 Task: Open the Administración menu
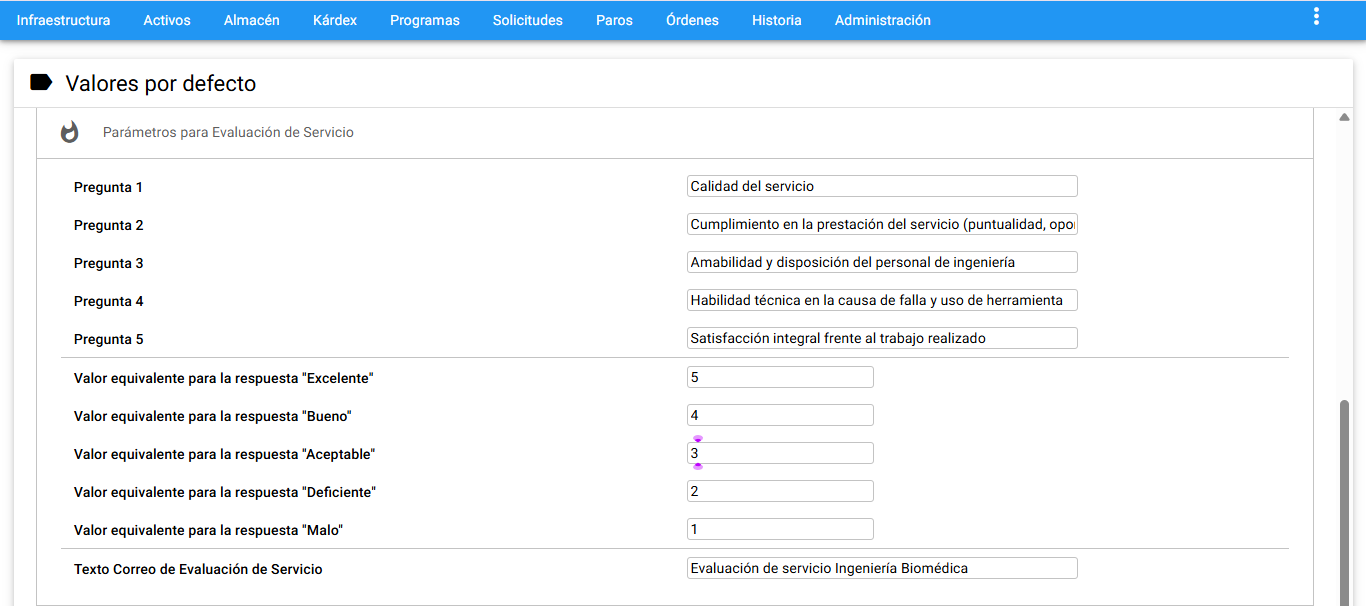[x=883, y=20]
